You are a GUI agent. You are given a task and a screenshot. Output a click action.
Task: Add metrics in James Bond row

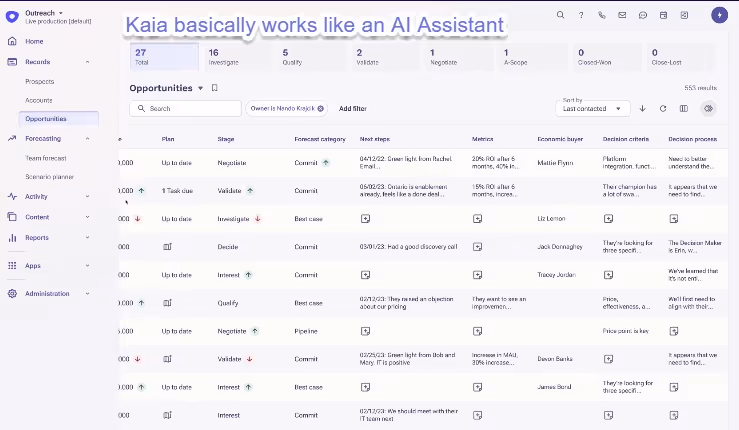point(477,387)
